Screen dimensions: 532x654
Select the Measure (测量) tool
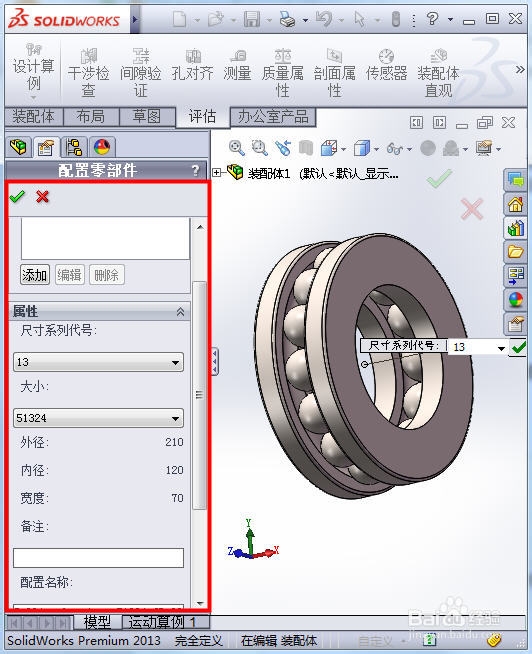click(x=237, y=65)
